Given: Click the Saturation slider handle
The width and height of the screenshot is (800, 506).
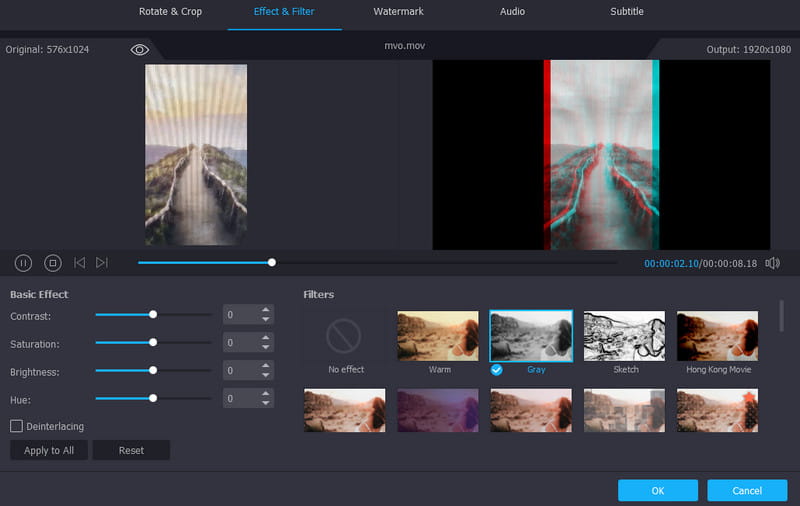Looking at the screenshot, I should coord(153,342).
